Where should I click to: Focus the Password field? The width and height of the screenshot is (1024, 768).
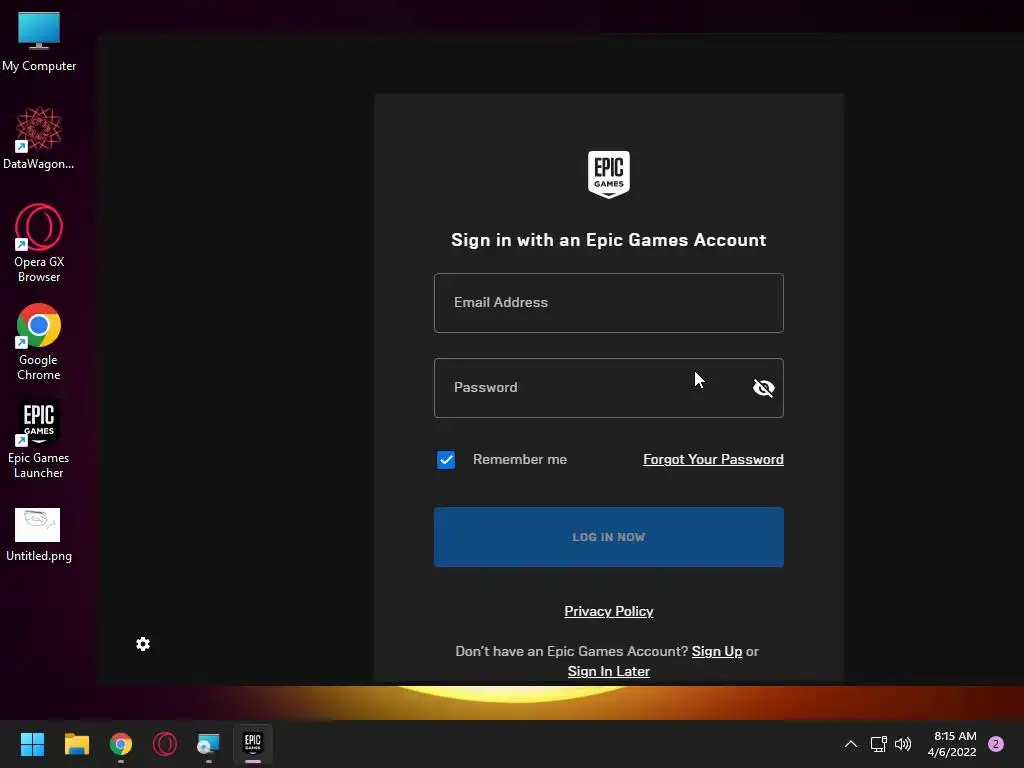[609, 388]
